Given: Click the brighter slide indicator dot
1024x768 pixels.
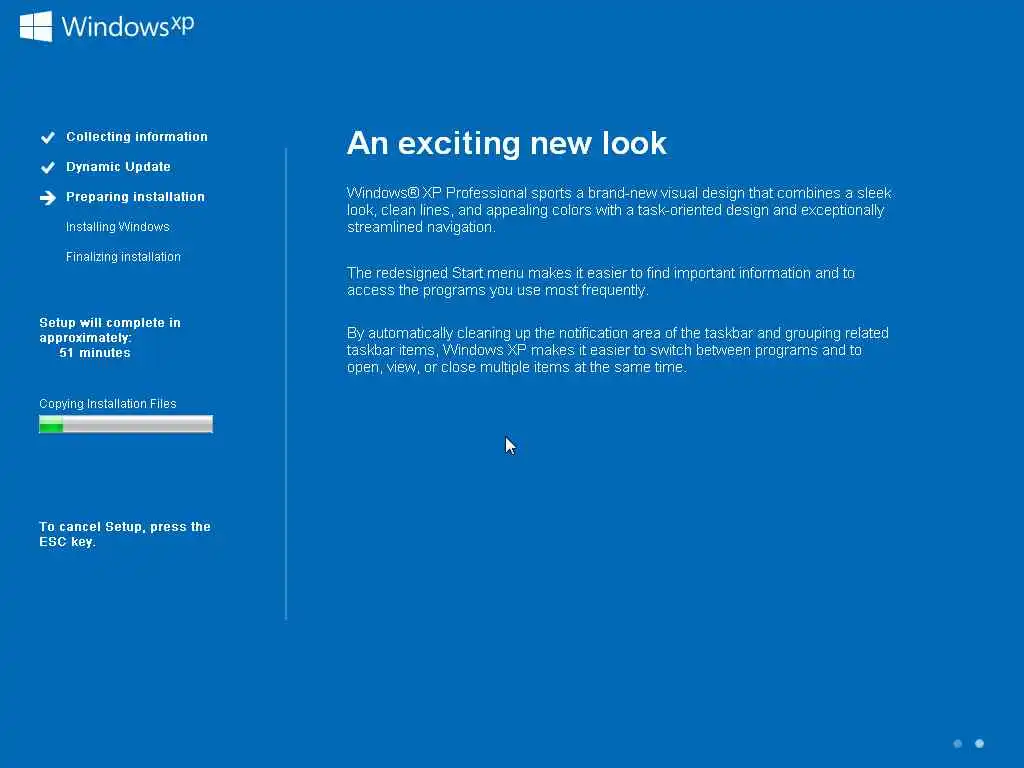Looking at the screenshot, I should click(980, 744).
